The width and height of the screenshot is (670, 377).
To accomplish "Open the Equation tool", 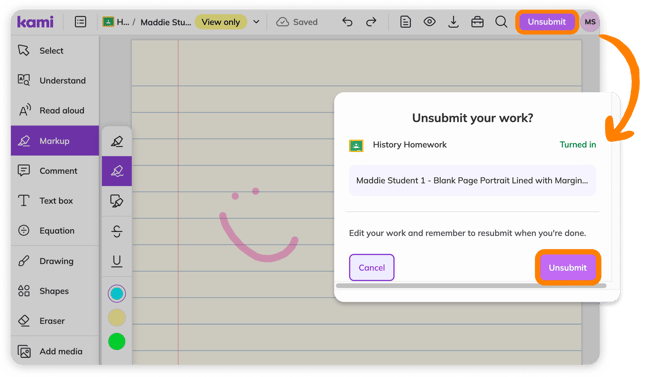I will [x=55, y=230].
